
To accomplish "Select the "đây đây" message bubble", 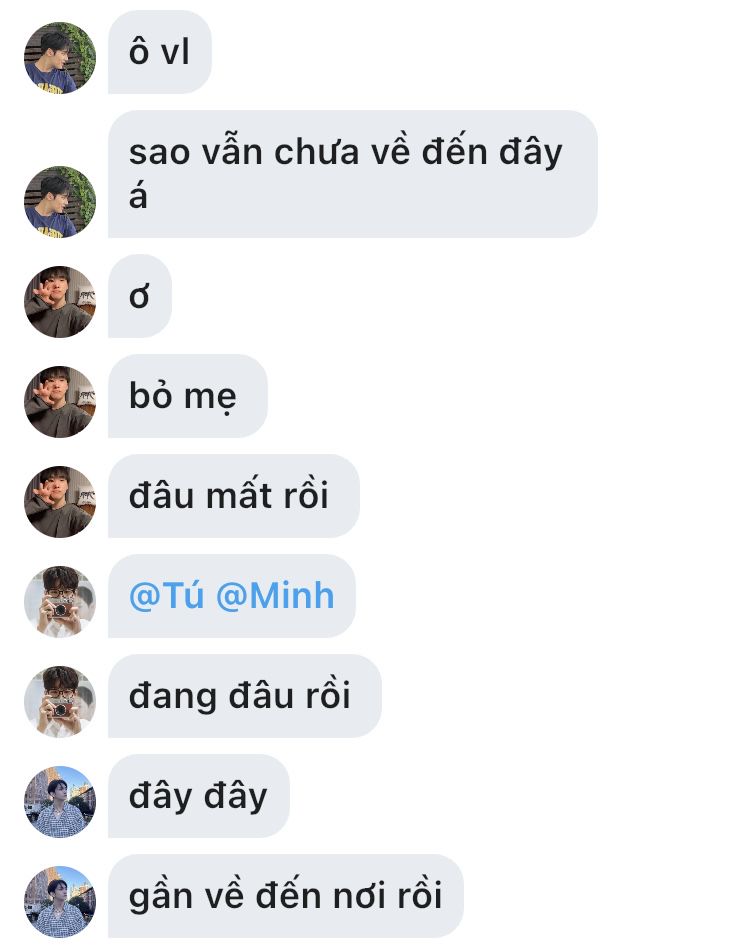I will 199,796.
